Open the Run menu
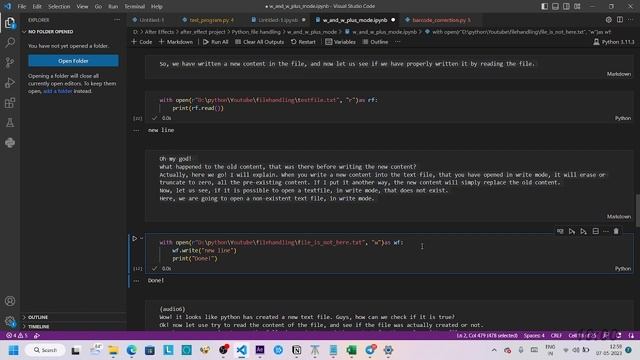This screenshot has height=360, width=640. [113, 7]
